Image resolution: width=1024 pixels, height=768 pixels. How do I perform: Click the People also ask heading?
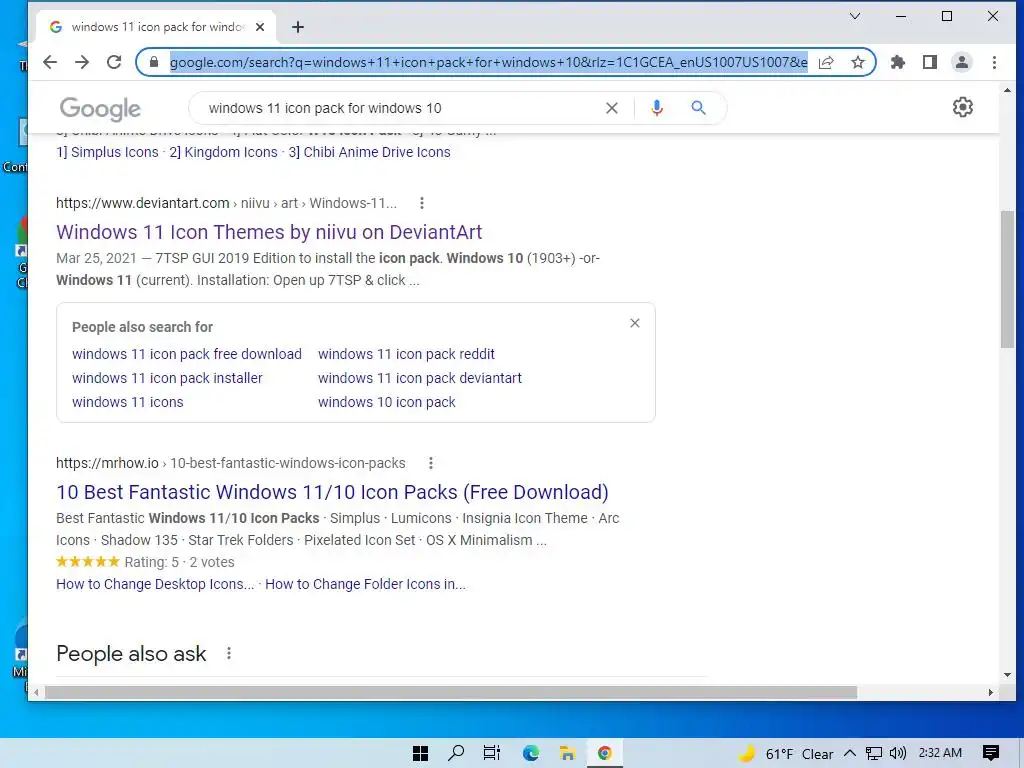131,654
